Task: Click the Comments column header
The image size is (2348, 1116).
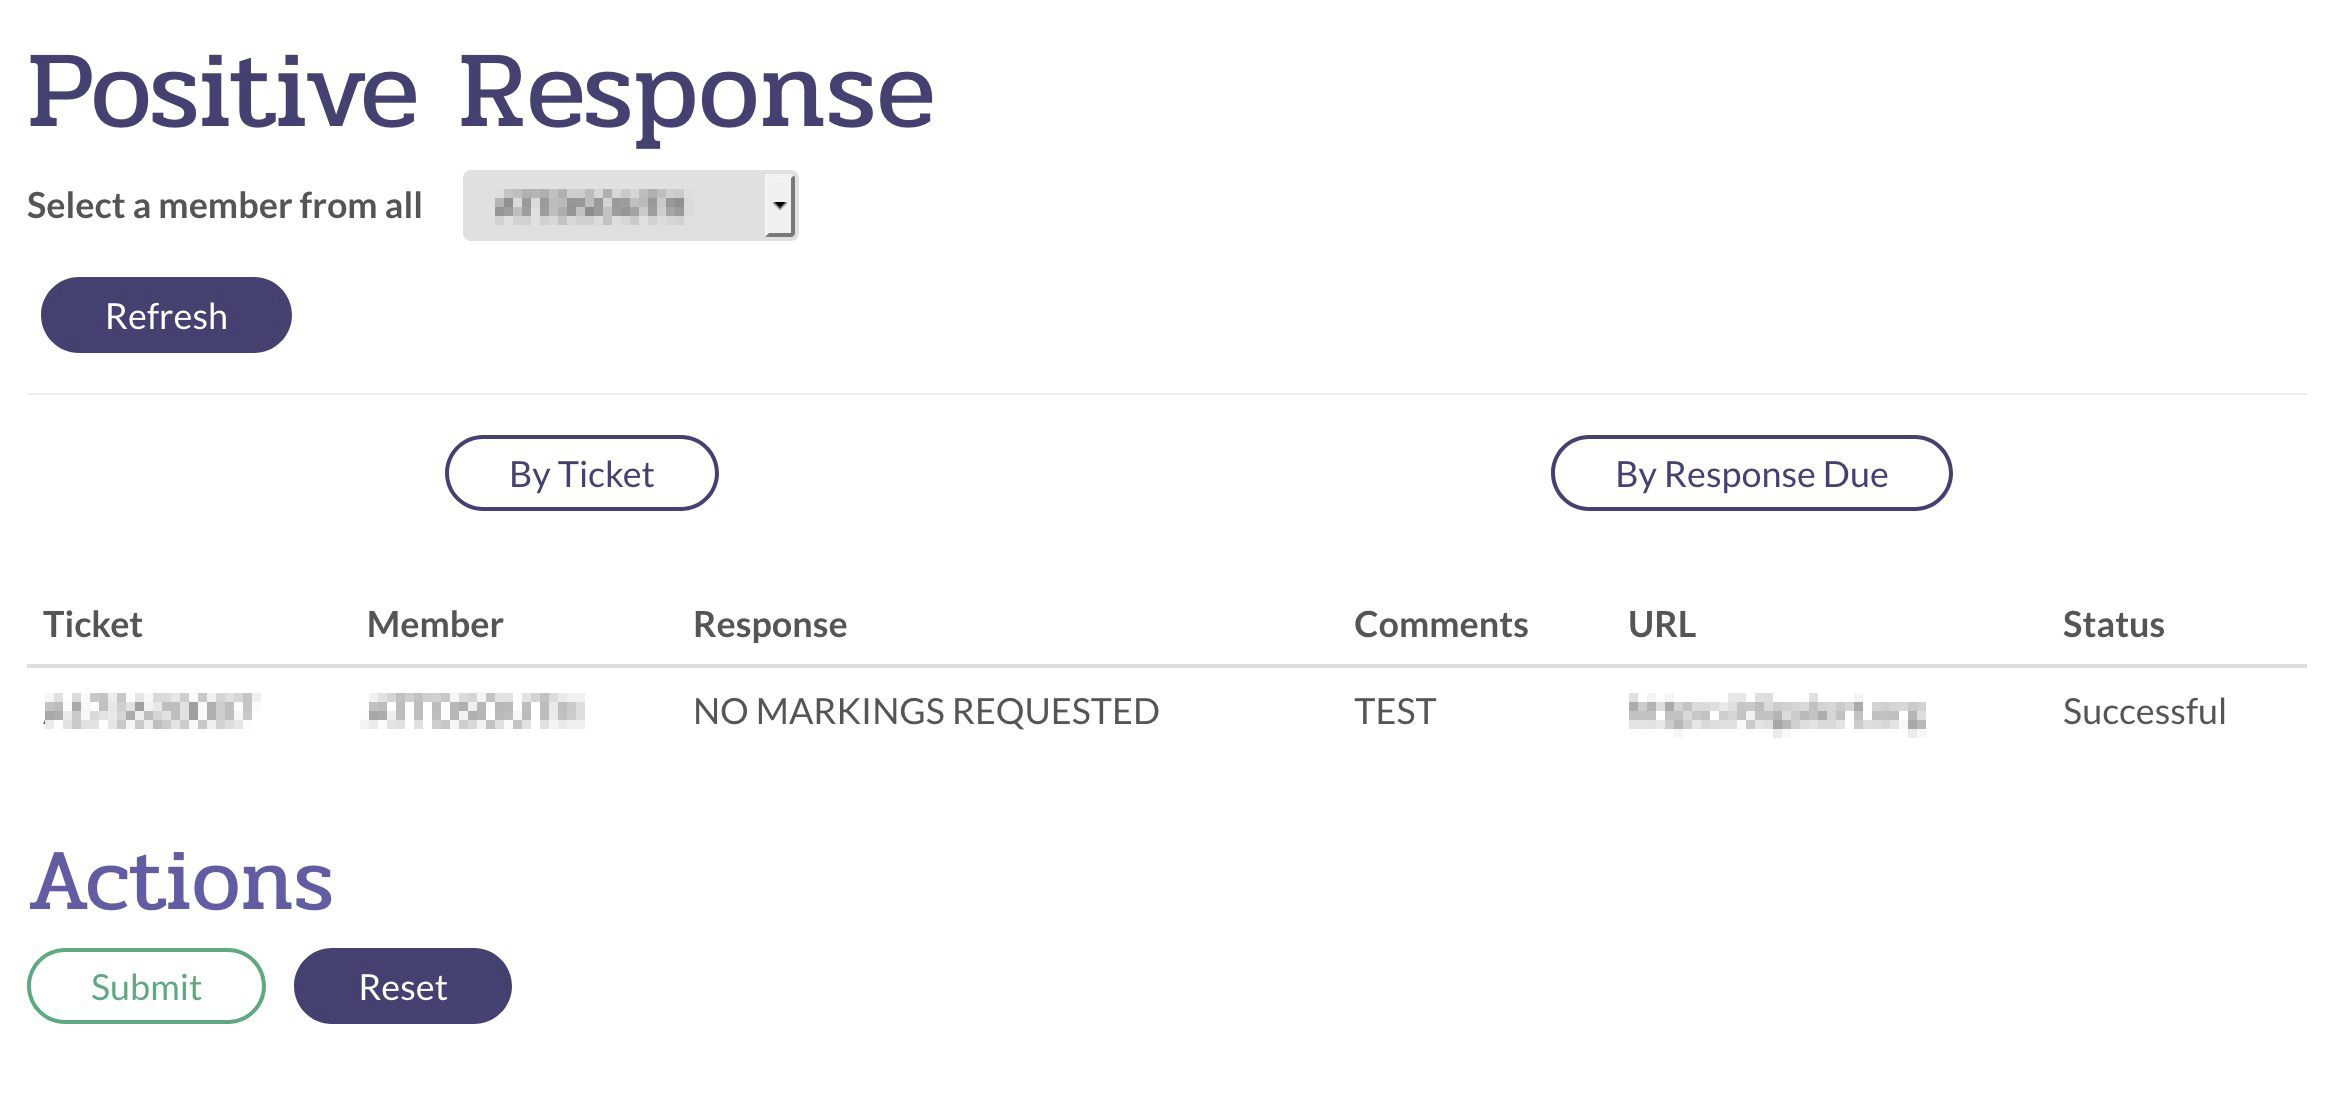Action: click(x=1440, y=625)
